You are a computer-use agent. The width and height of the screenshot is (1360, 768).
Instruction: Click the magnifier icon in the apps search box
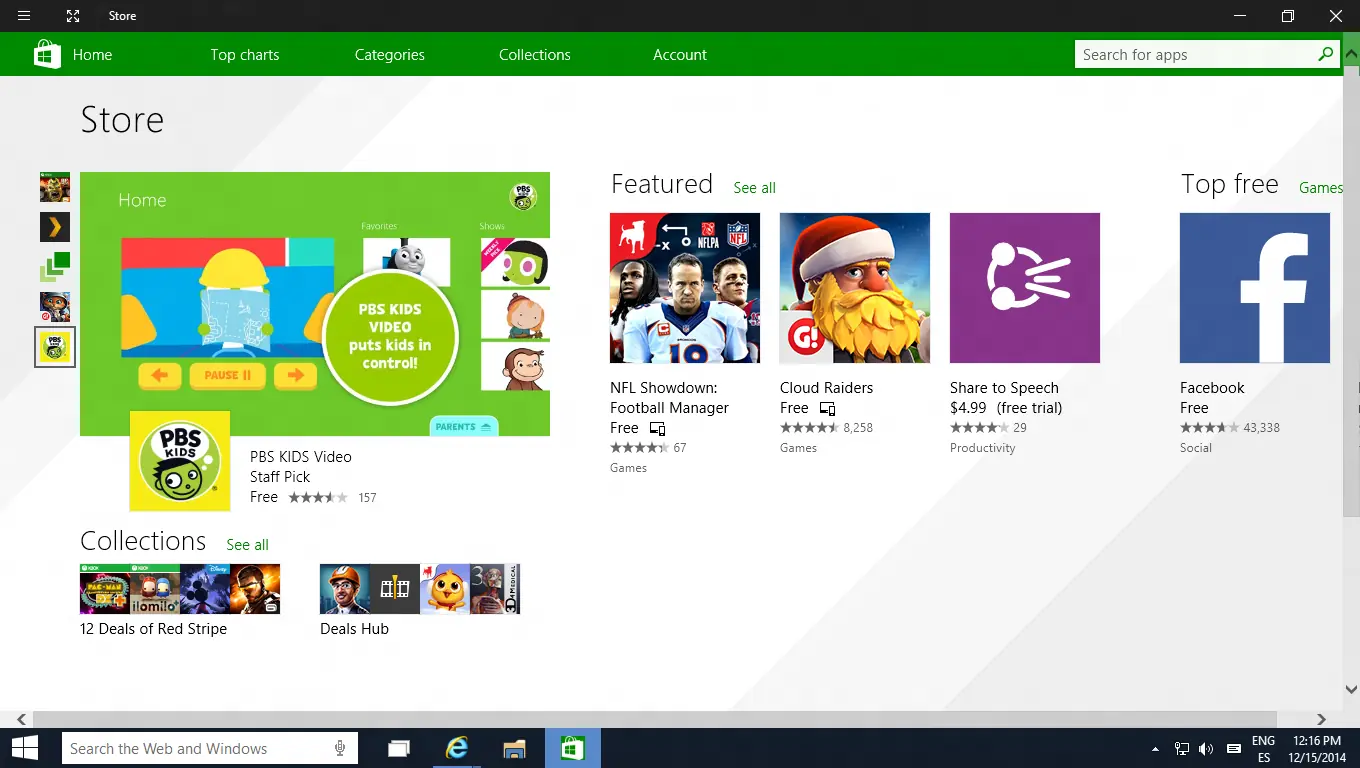point(1325,54)
